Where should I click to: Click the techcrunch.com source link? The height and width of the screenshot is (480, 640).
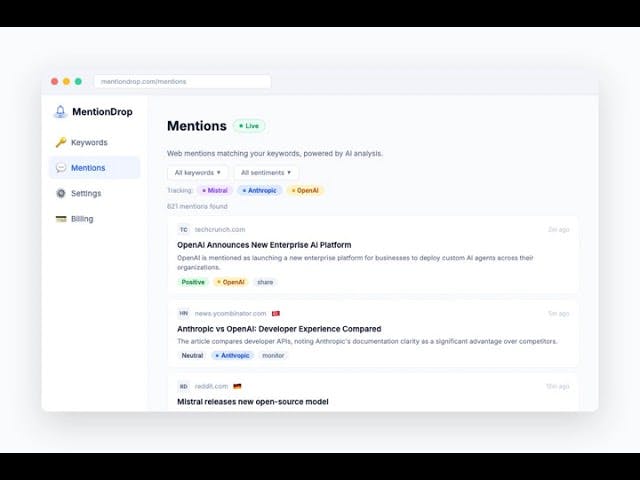coord(220,229)
